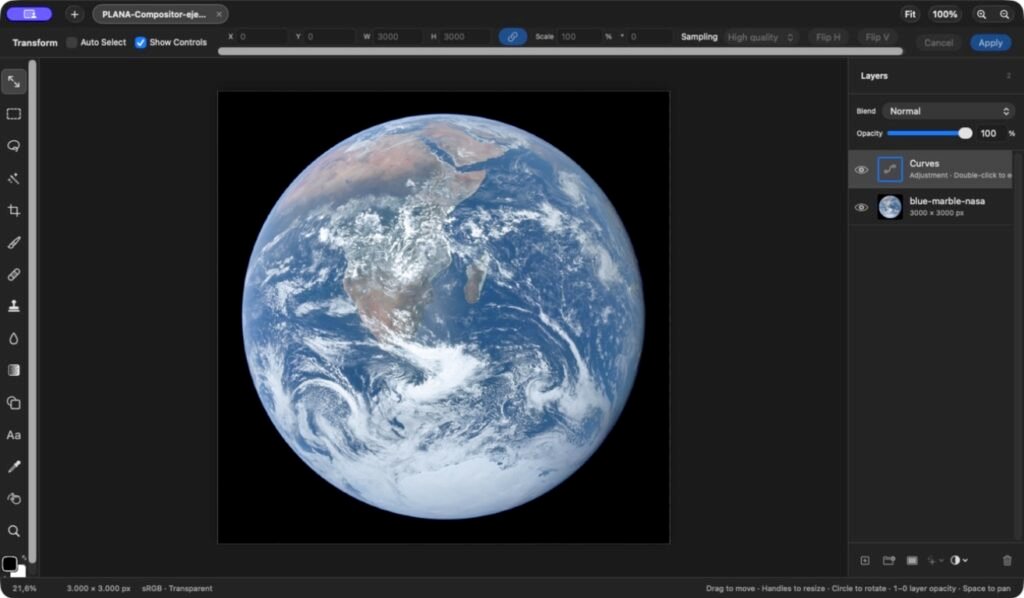The image size is (1024, 598).
Task: Click the 100% zoom button
Action: [944, 14]
